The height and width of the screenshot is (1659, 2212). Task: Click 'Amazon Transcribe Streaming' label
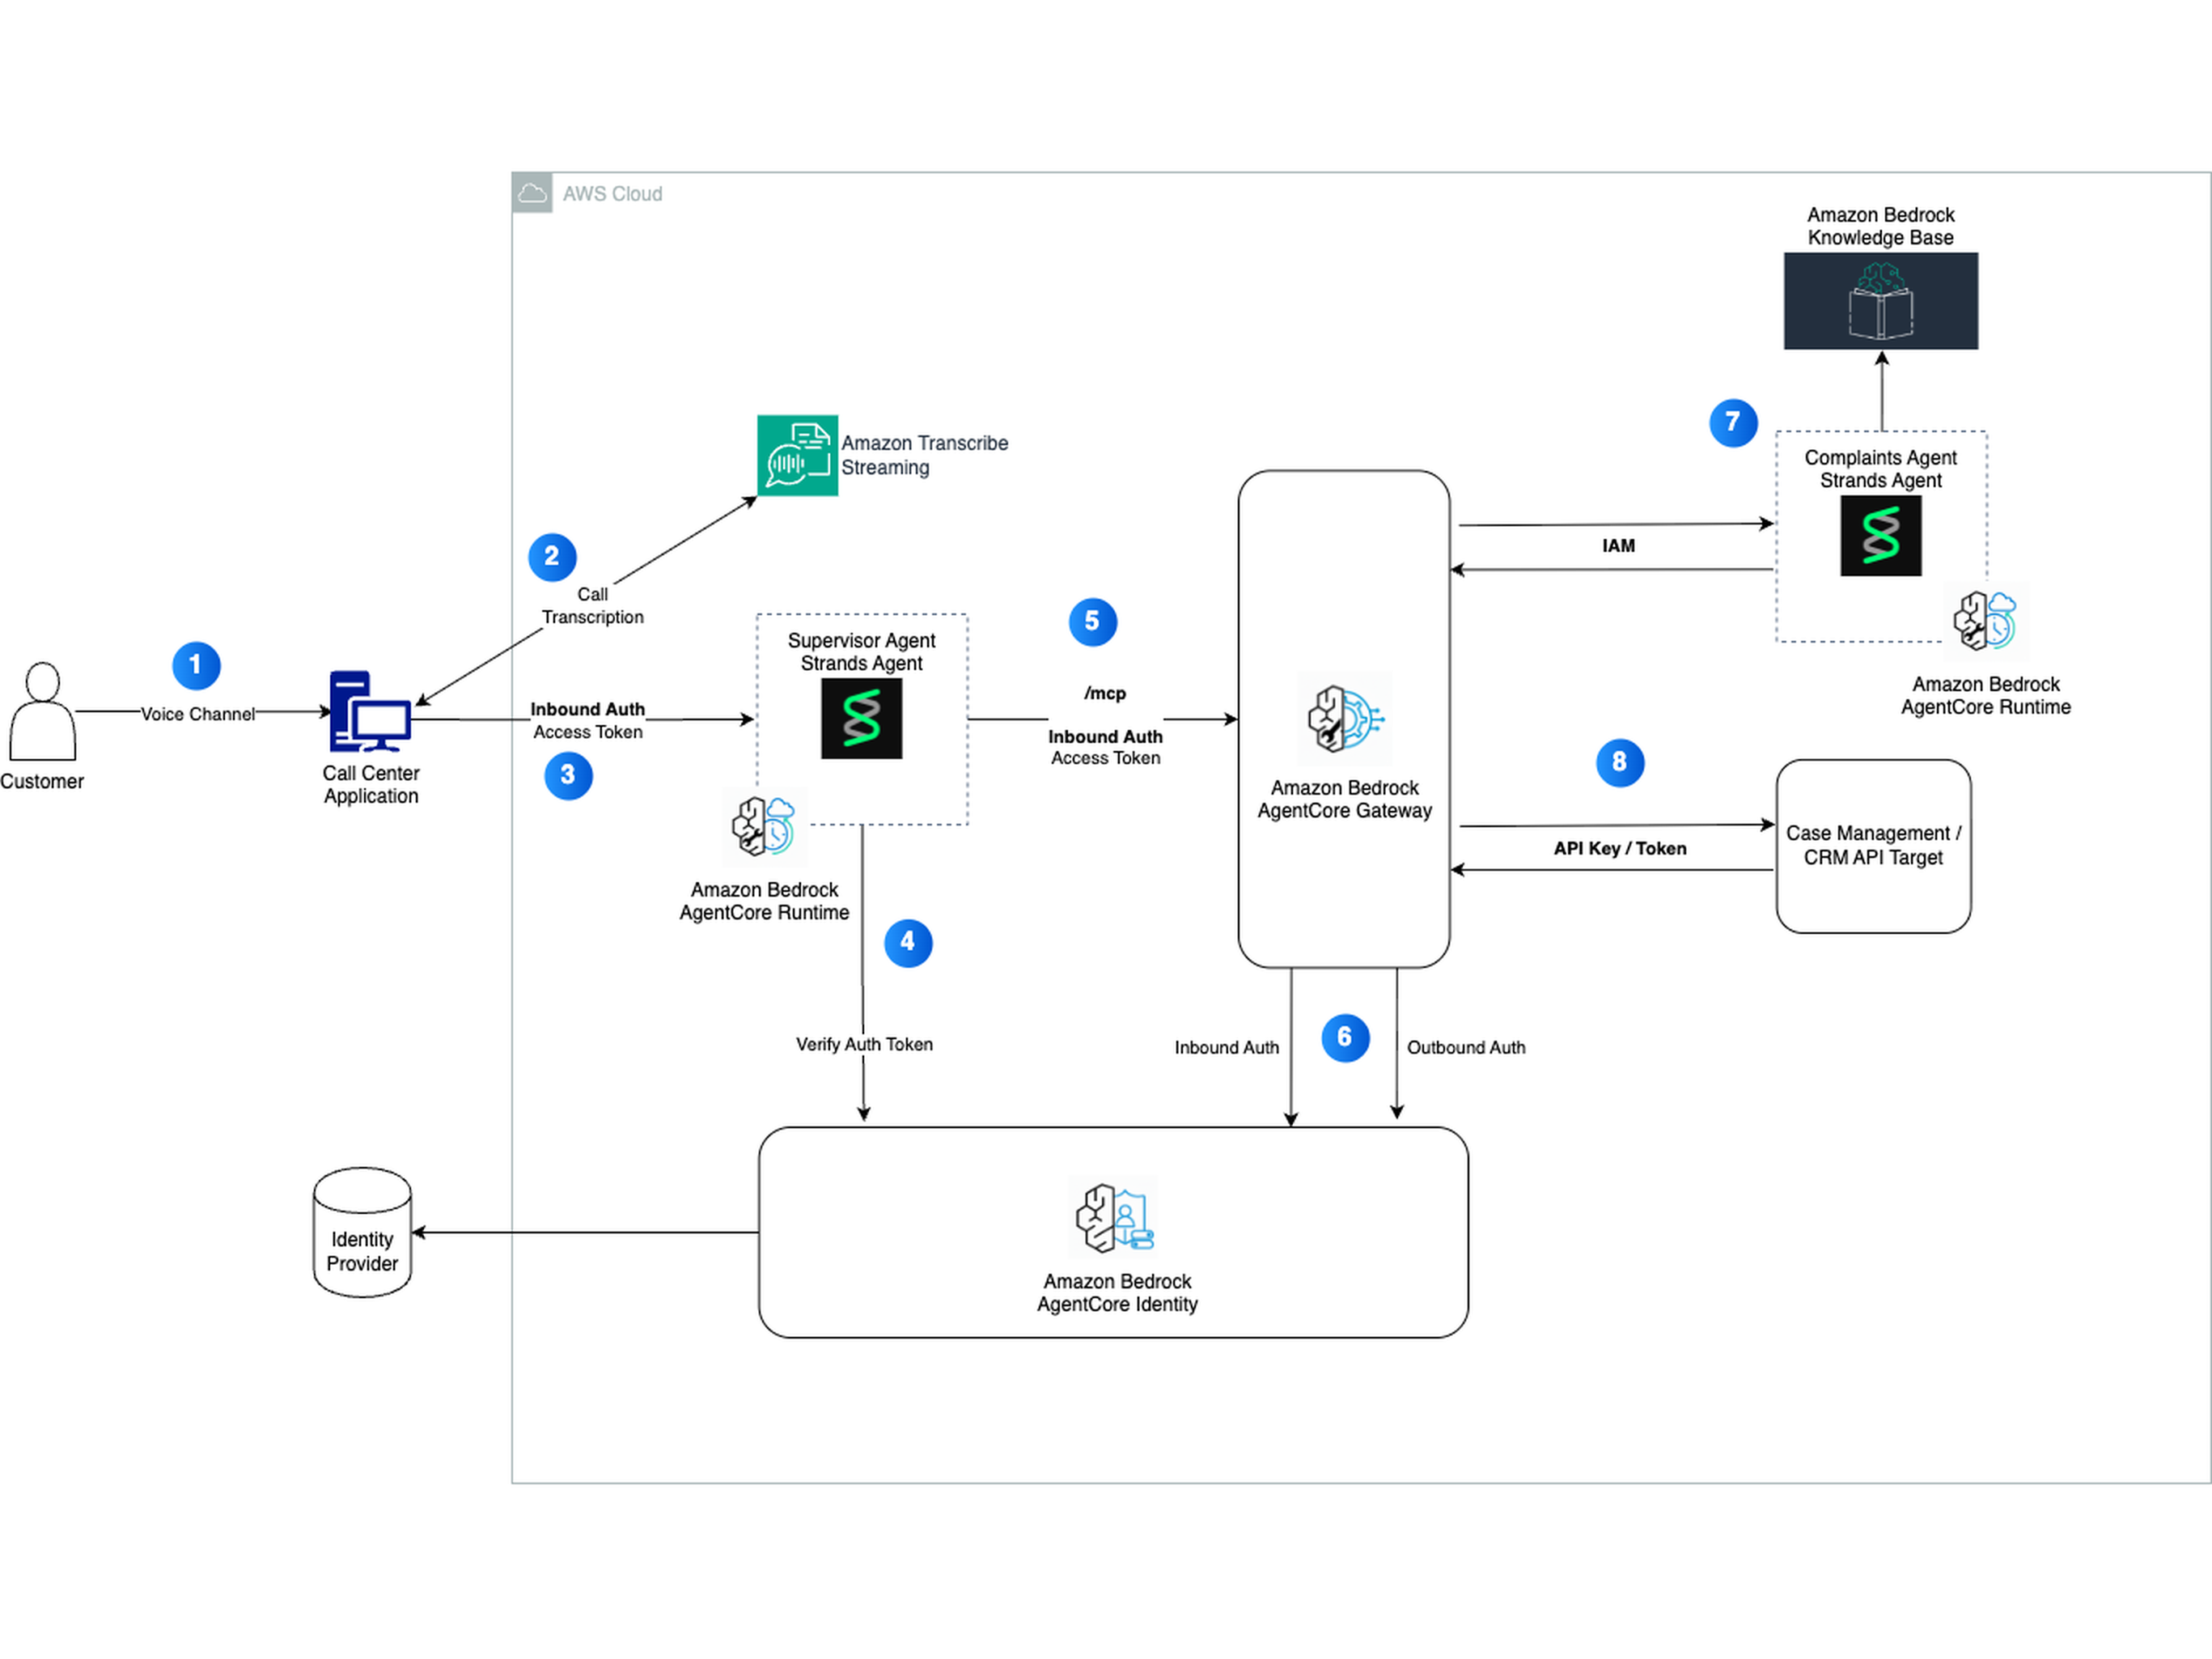click(924, 455)
